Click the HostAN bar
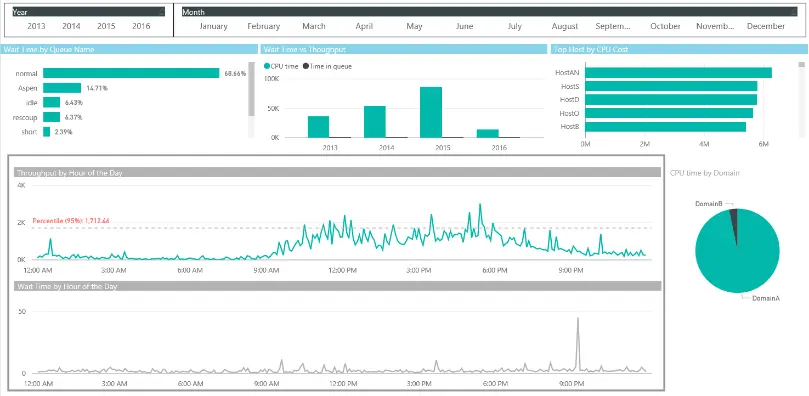The height and width of the screenshot is (396, 809). [678, 73]
